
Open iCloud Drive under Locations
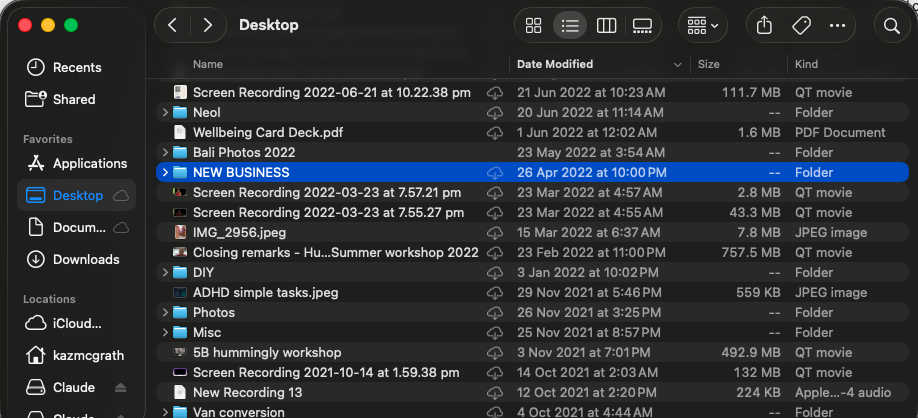tap(76, 323)
